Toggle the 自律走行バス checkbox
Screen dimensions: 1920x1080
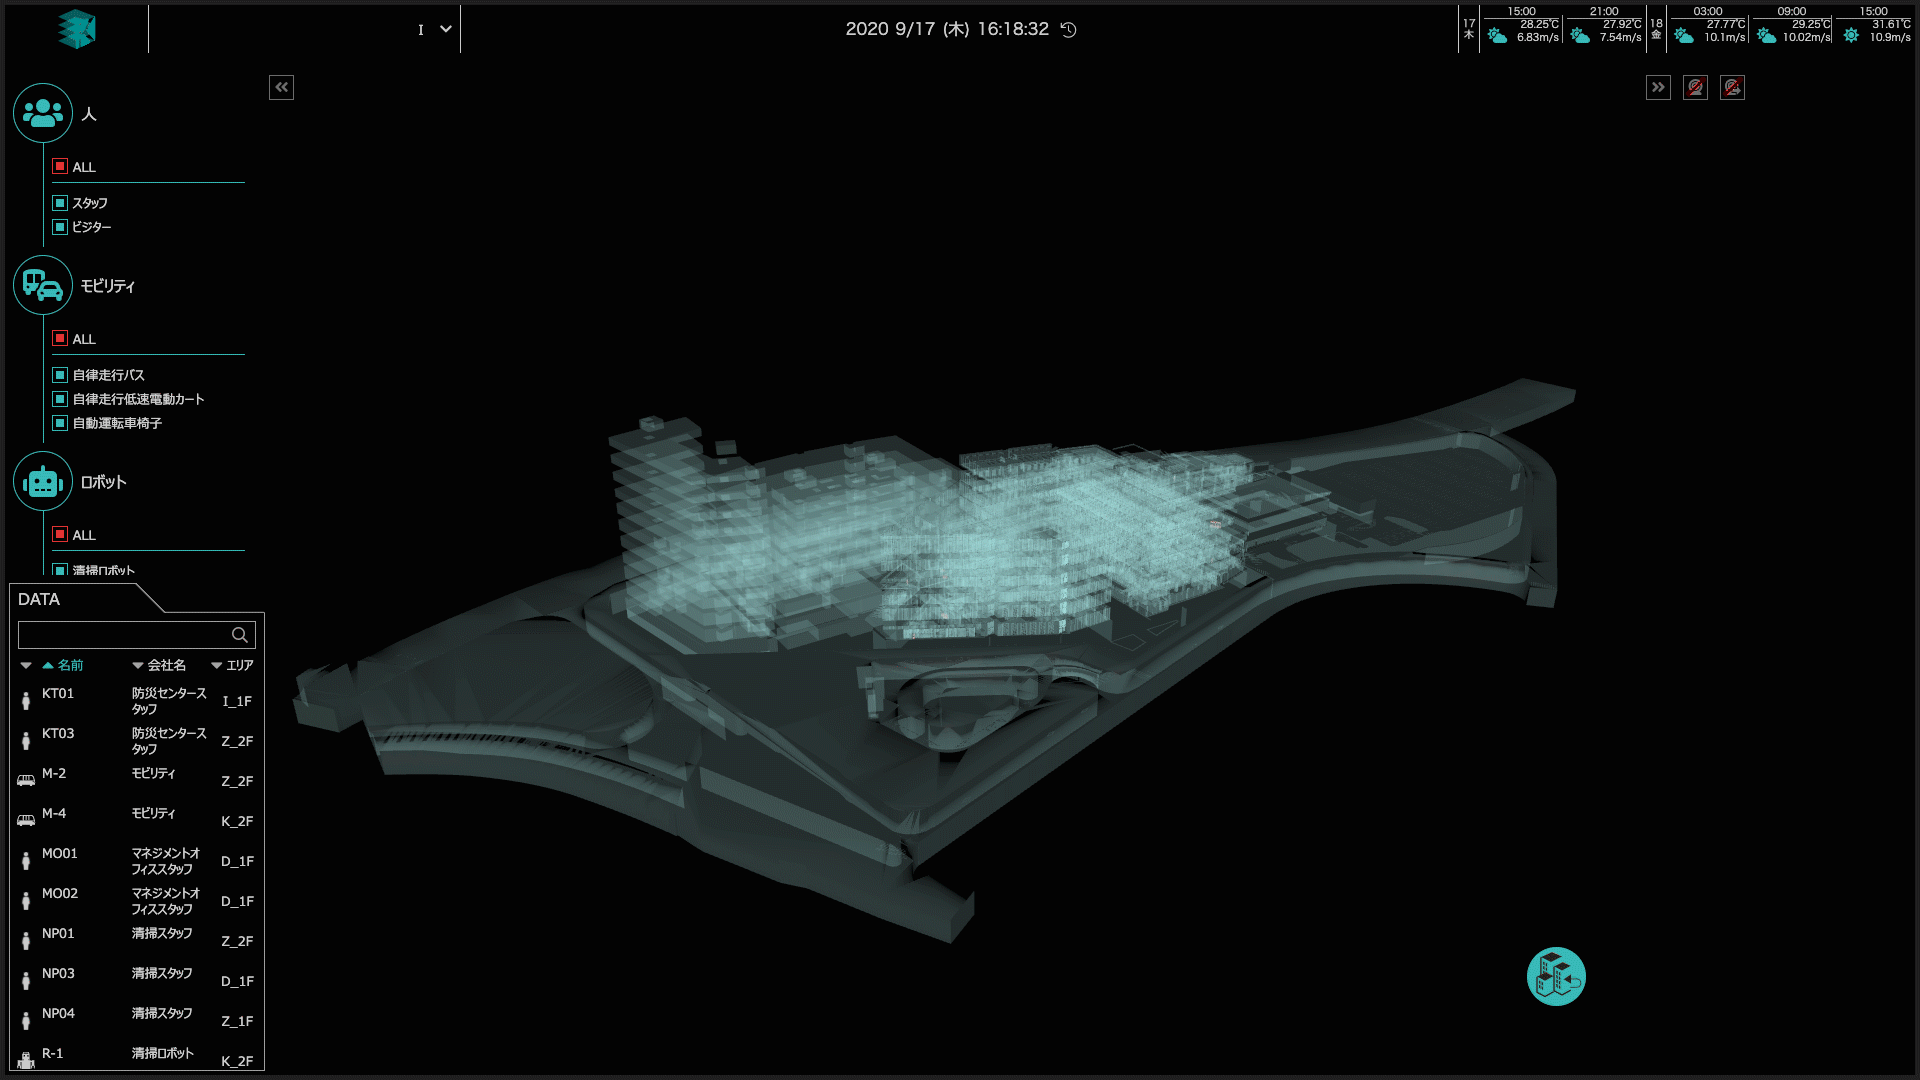click(60, 375)
